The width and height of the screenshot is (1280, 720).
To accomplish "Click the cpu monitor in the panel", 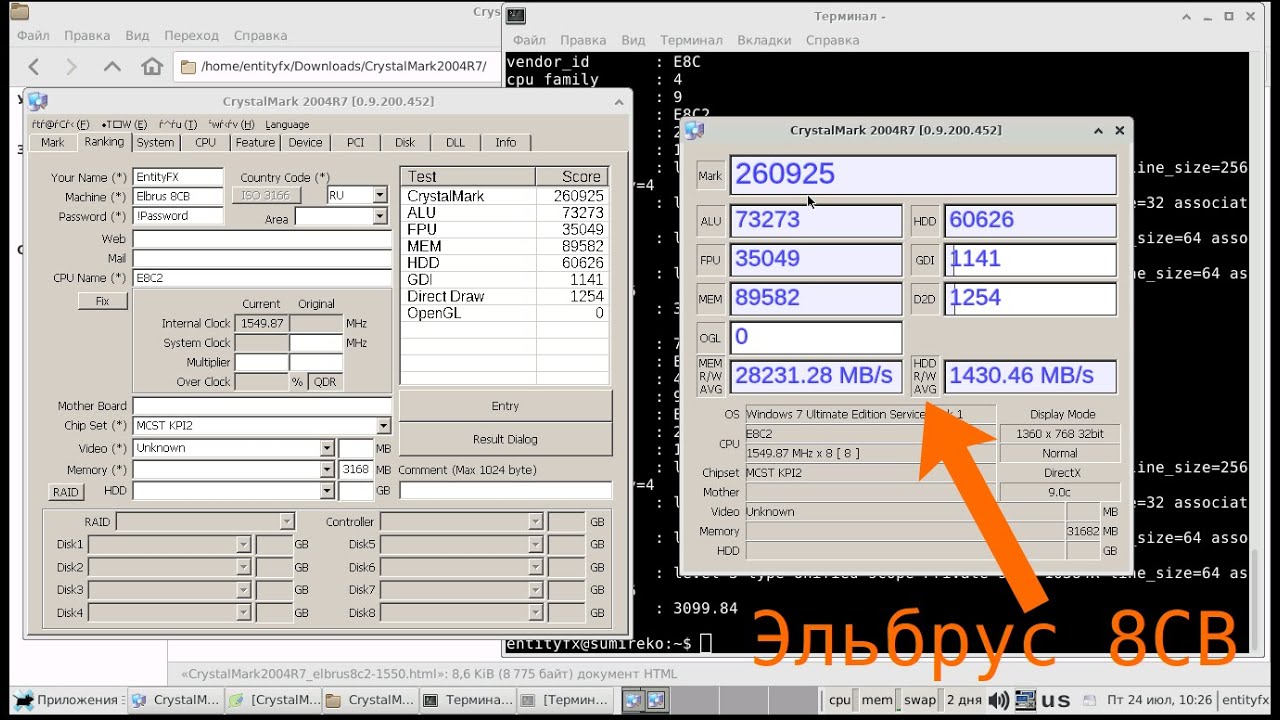I will click(x=839, y=700).
